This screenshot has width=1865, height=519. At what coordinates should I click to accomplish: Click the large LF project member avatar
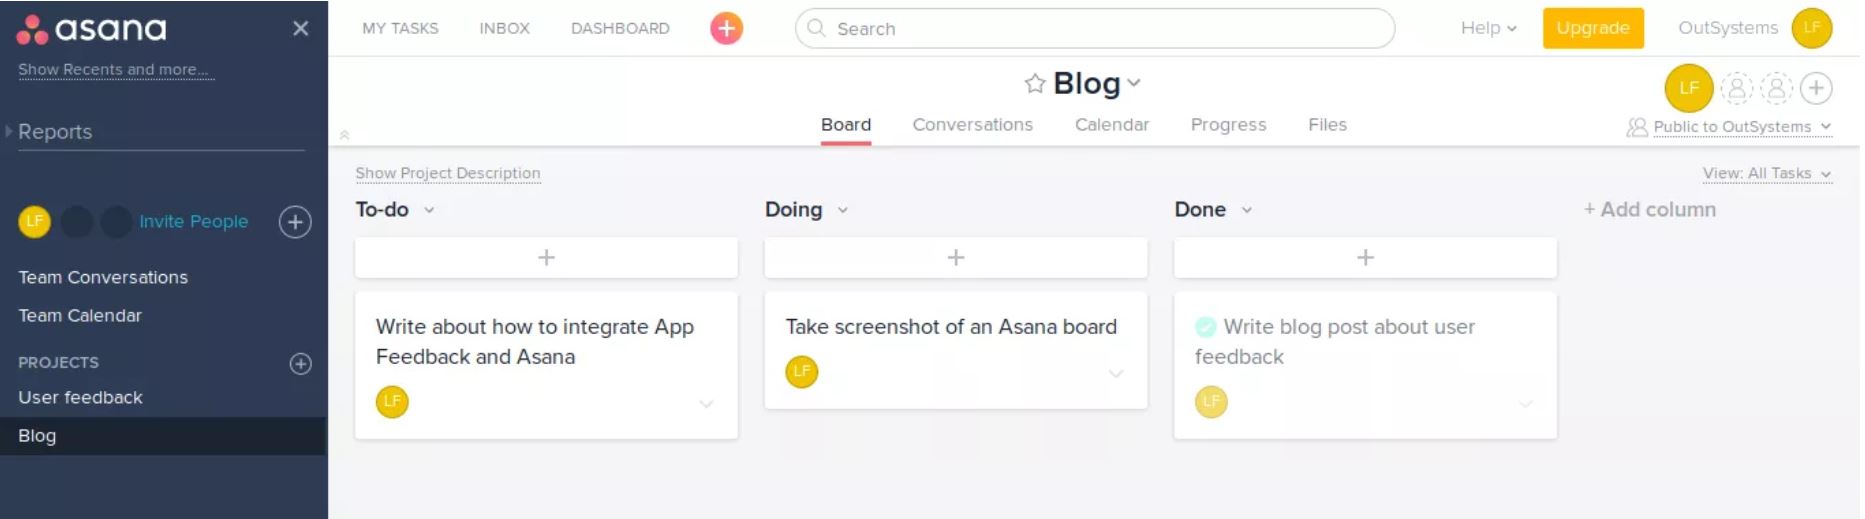click(1689, 88)
